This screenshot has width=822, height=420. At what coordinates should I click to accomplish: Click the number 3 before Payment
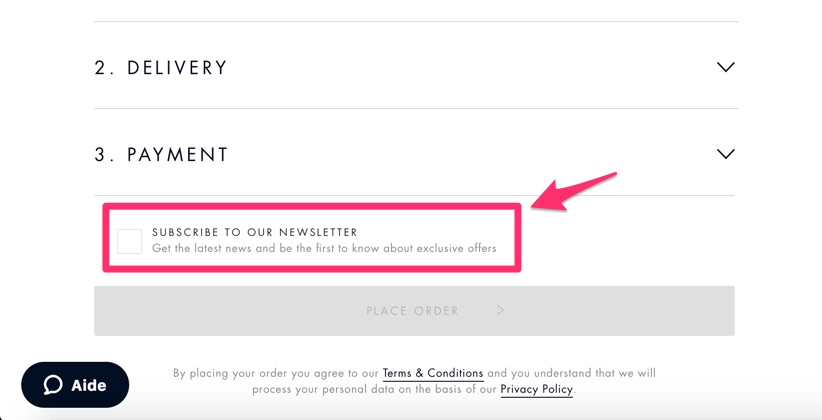(x=101, y=155)
